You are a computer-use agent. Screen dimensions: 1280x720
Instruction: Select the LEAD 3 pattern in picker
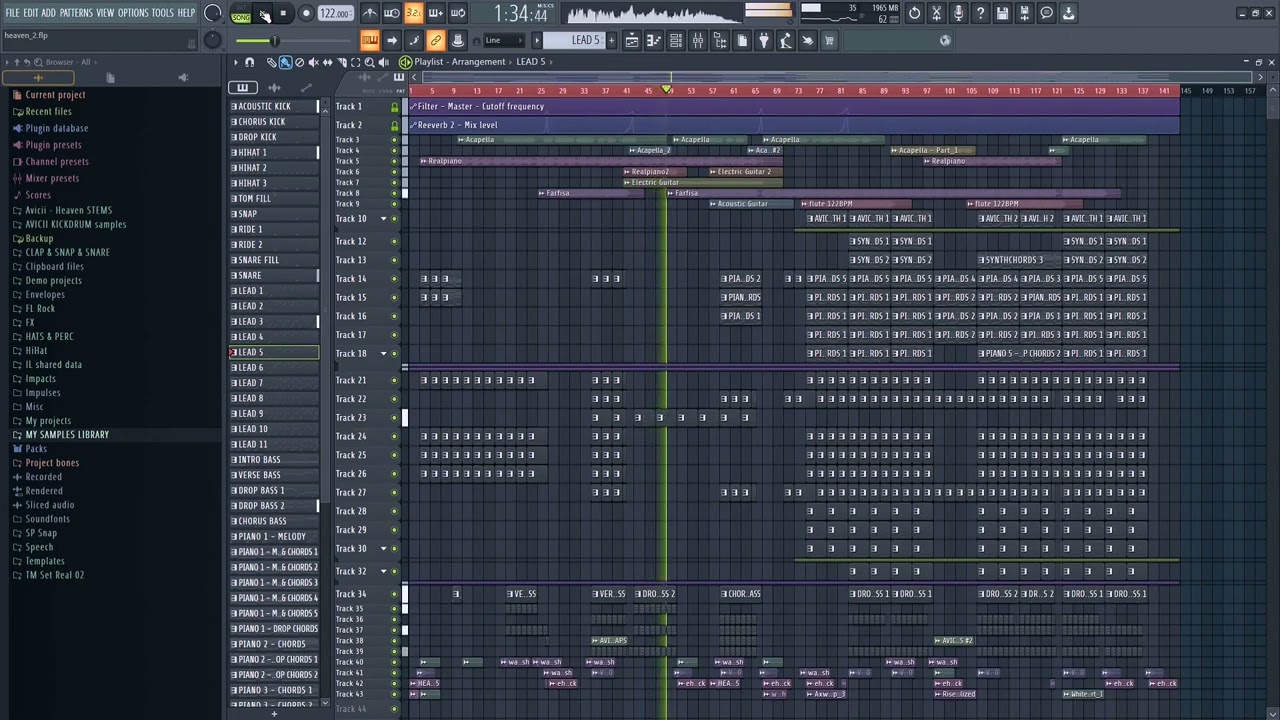tap(274, 321)
